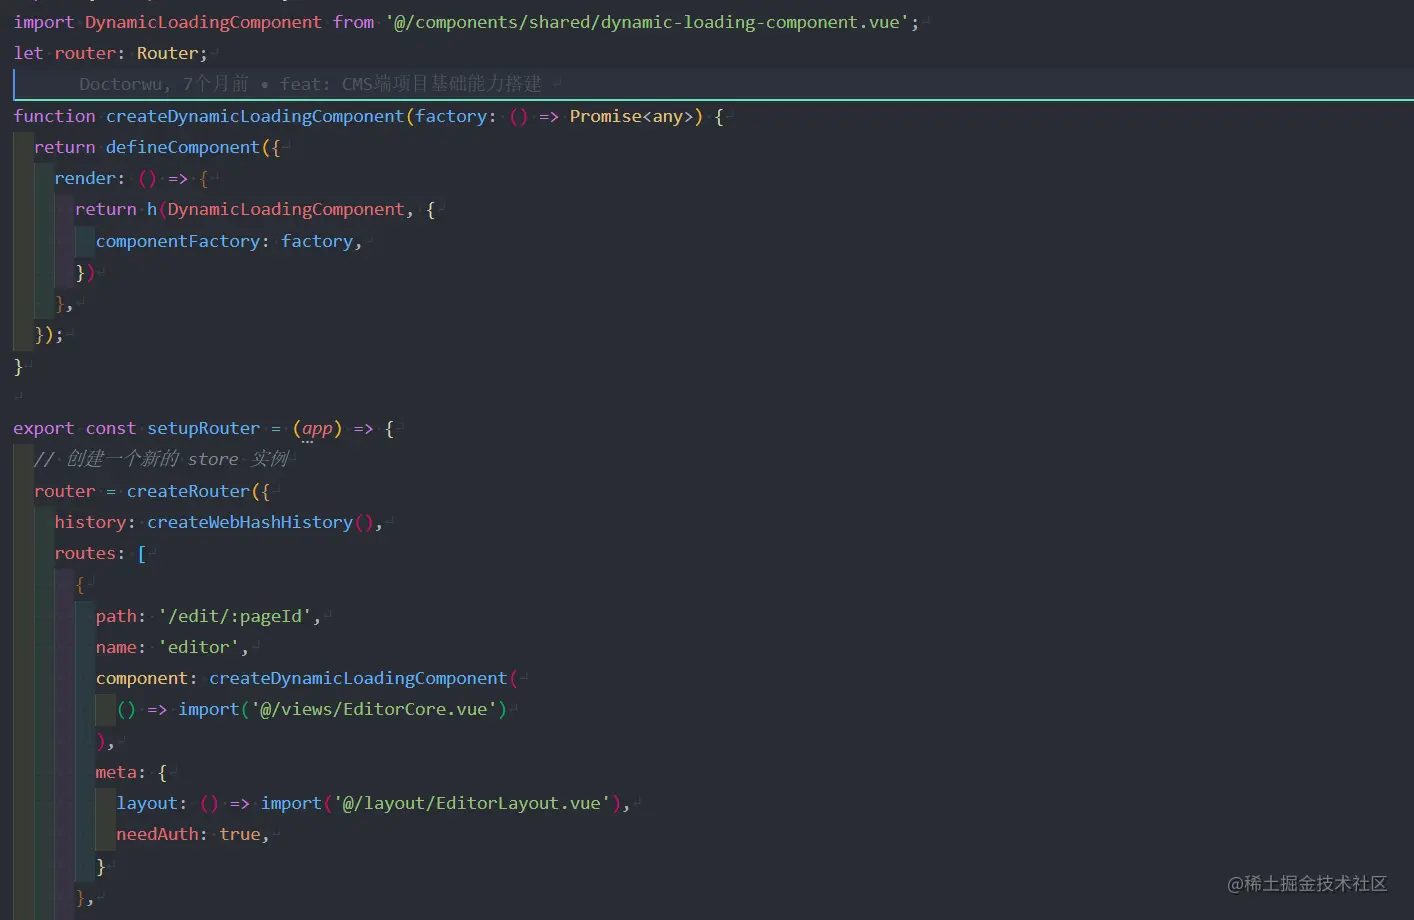This screenshot has height=920, width=1414.
Task: Click the import path '@/components/shared/dynamic-loading-component.vue'
Action: (648, 22)
